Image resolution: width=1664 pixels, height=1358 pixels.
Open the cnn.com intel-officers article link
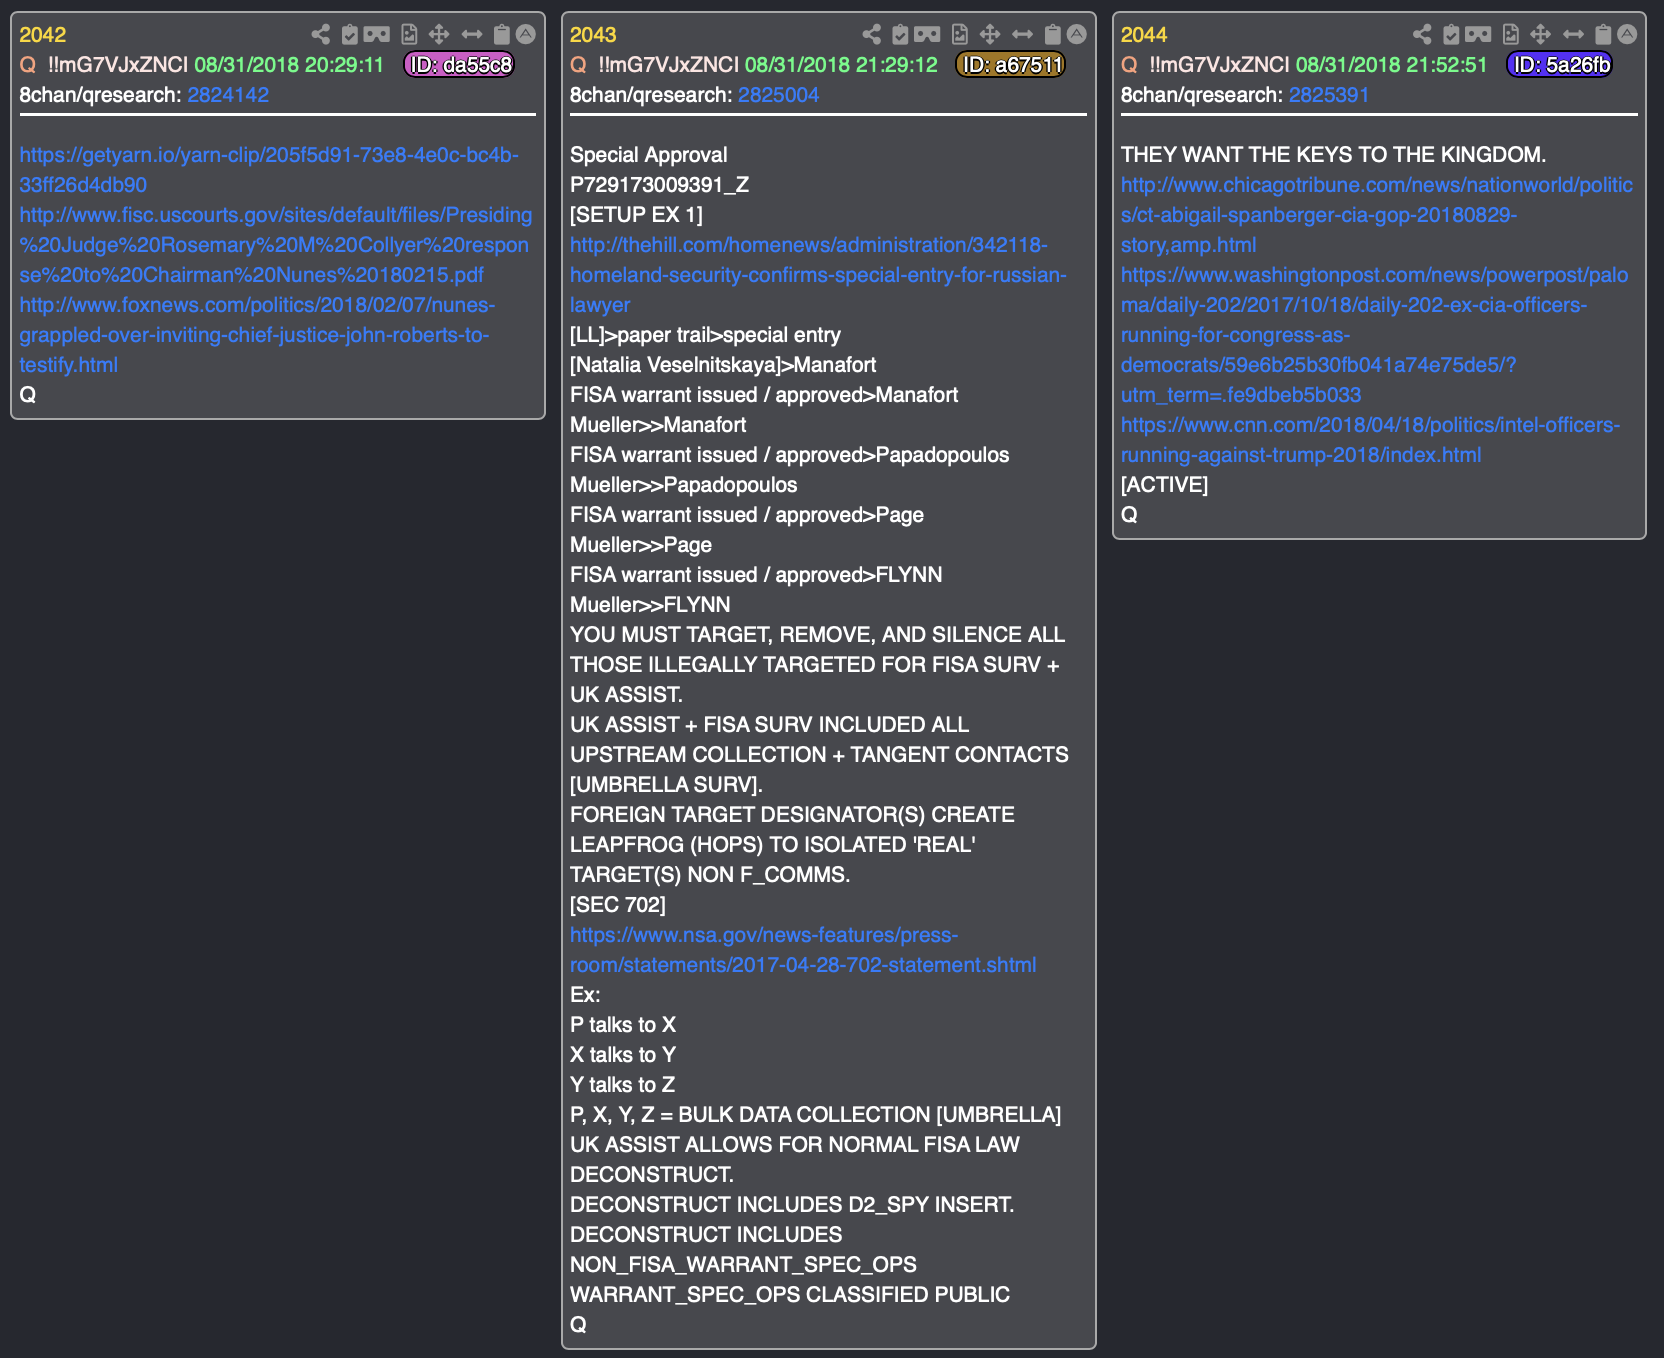tap(1371, 440)
